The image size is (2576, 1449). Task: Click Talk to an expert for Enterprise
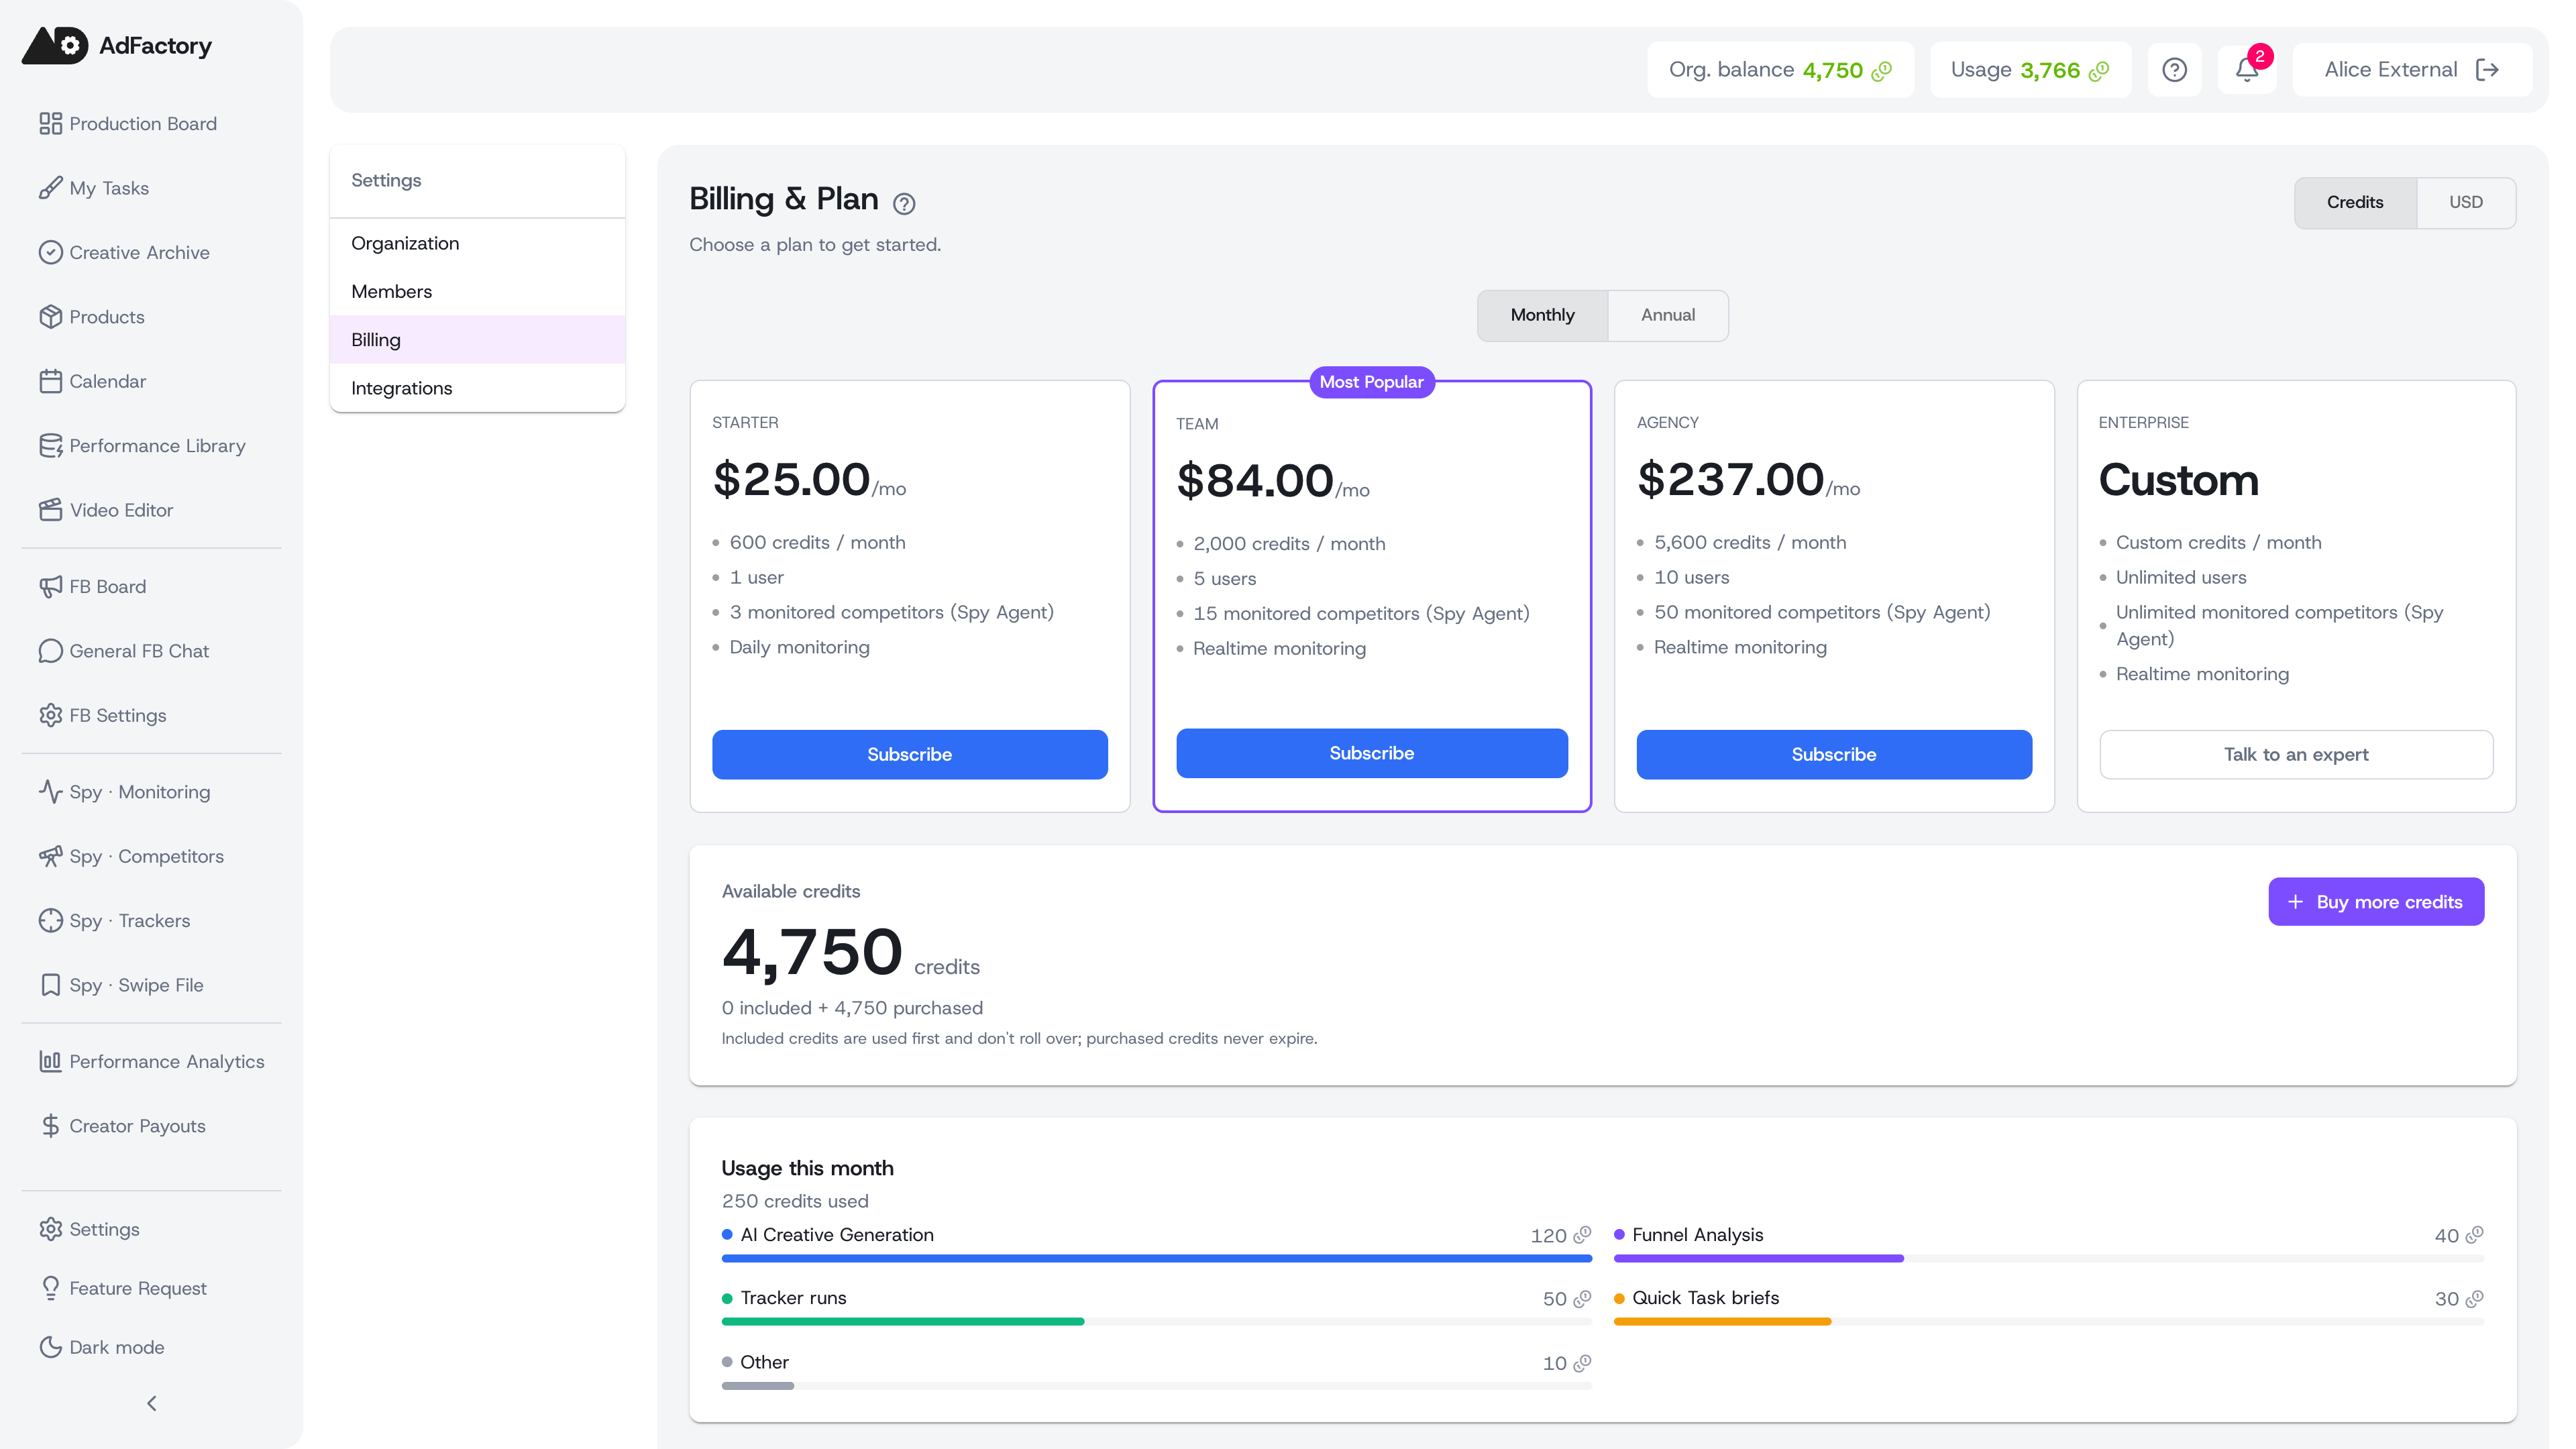[x=2295, y=754]
